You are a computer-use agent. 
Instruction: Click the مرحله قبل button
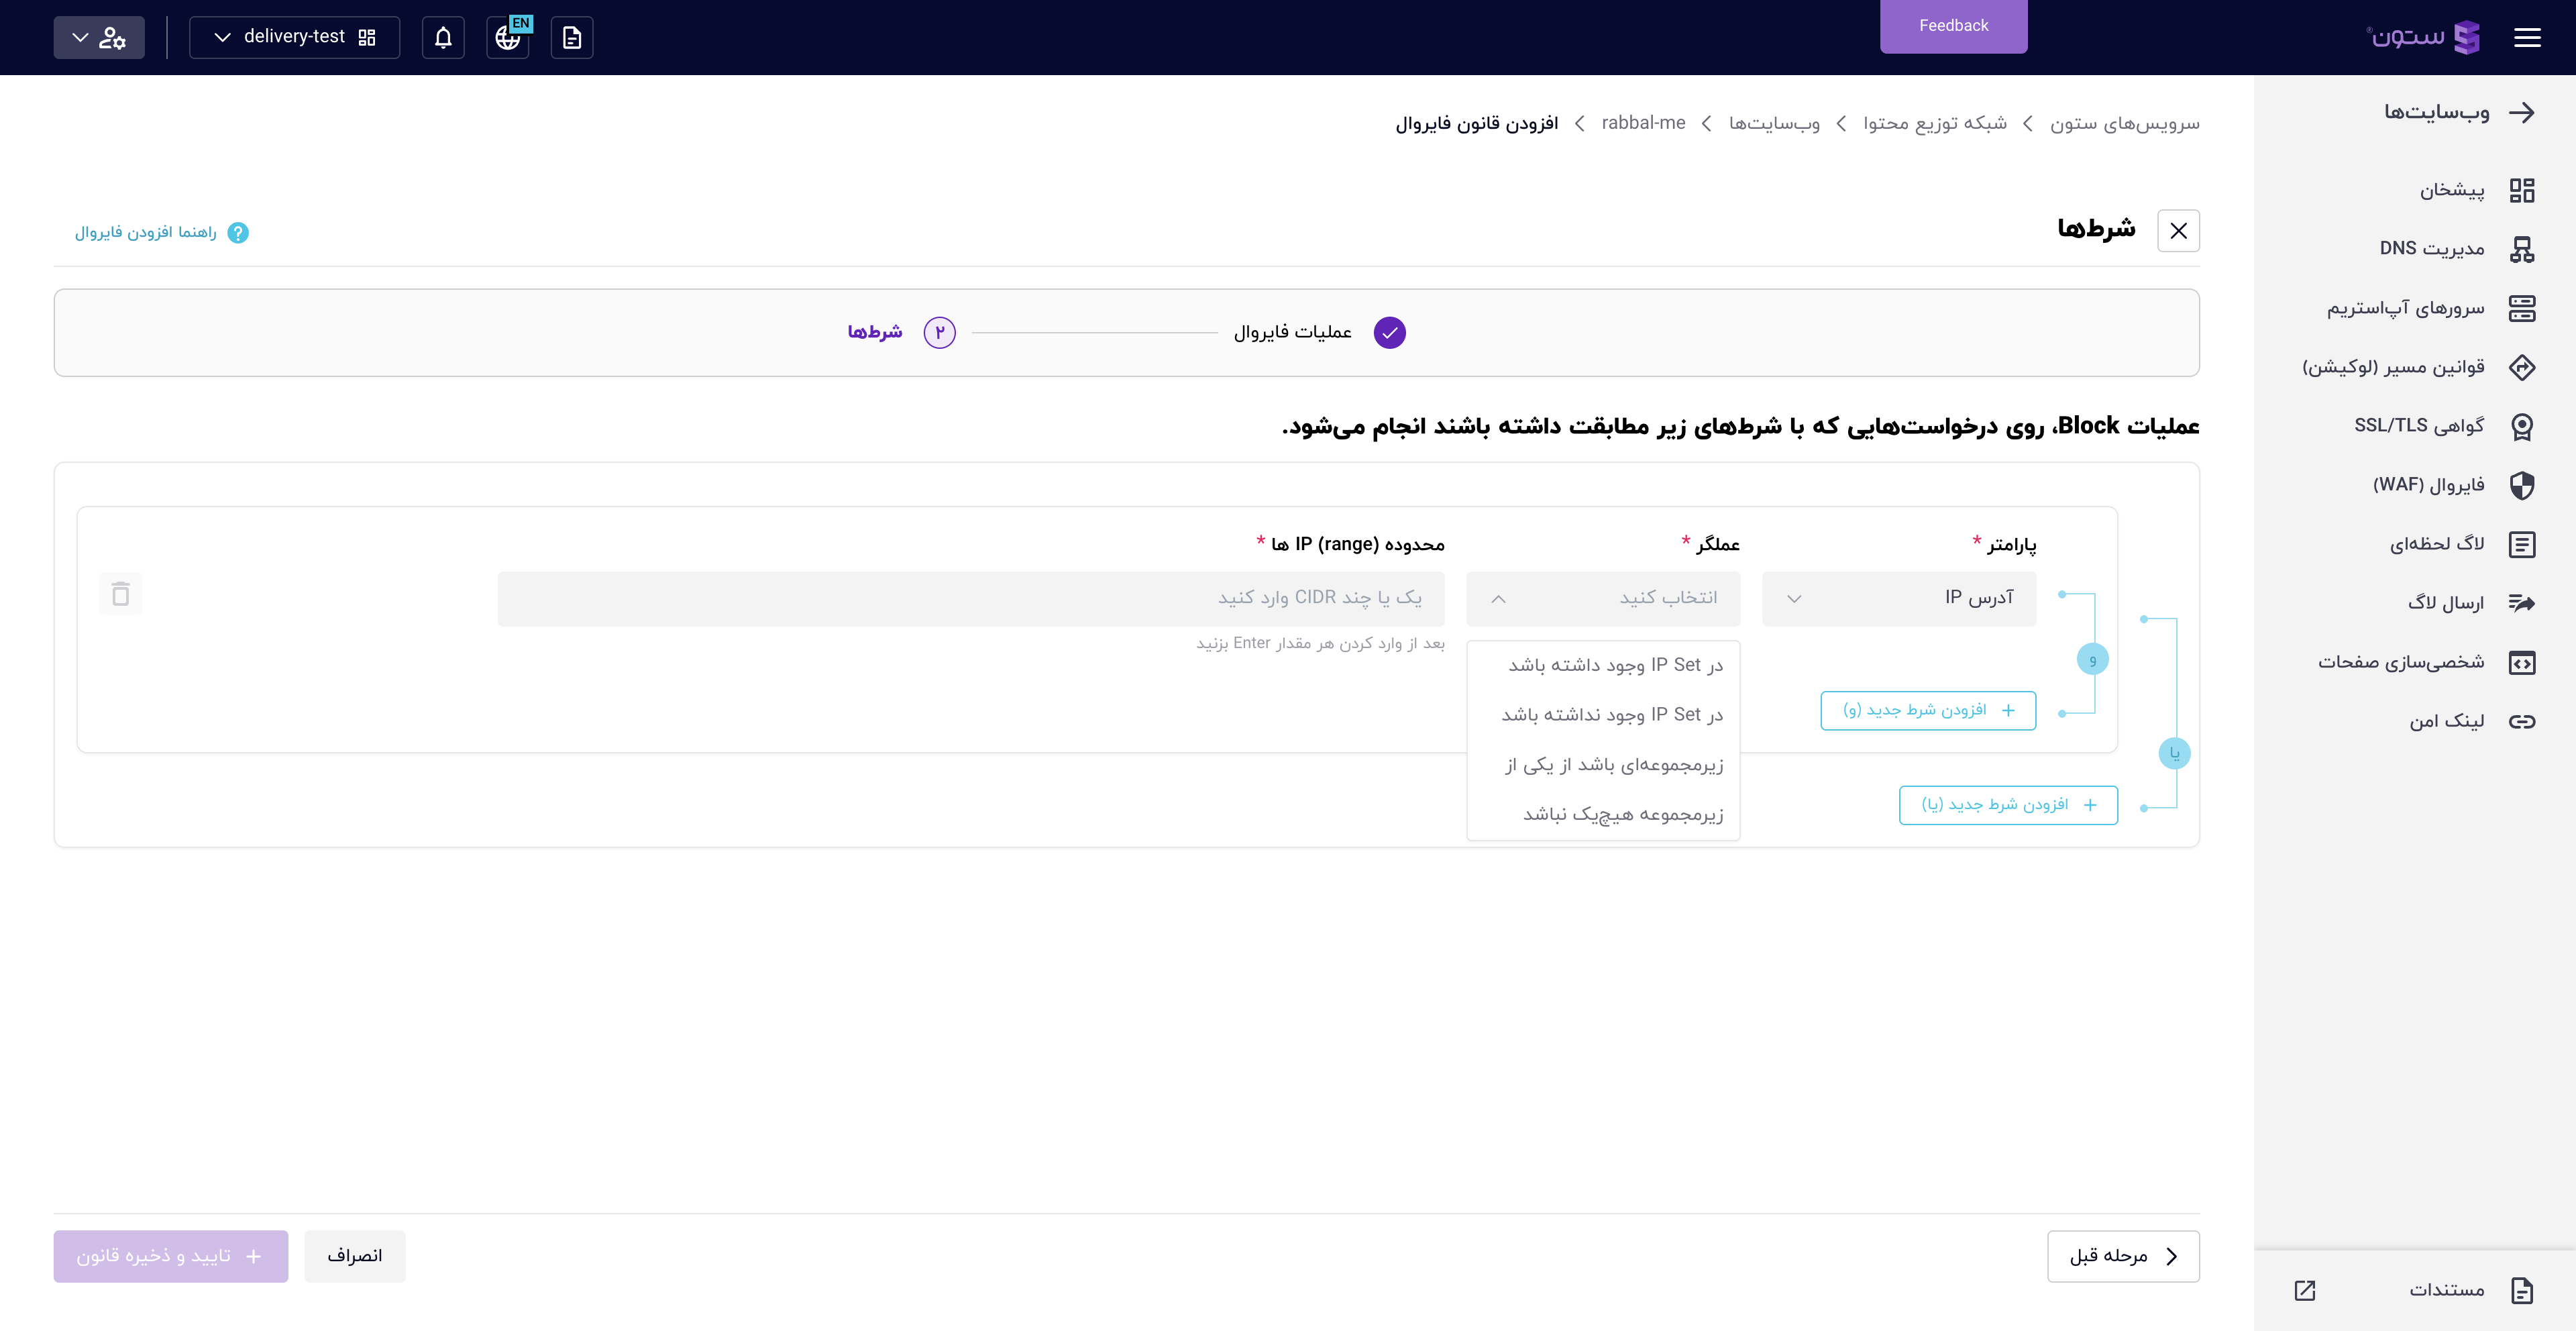click(x=2122, y=1256)
